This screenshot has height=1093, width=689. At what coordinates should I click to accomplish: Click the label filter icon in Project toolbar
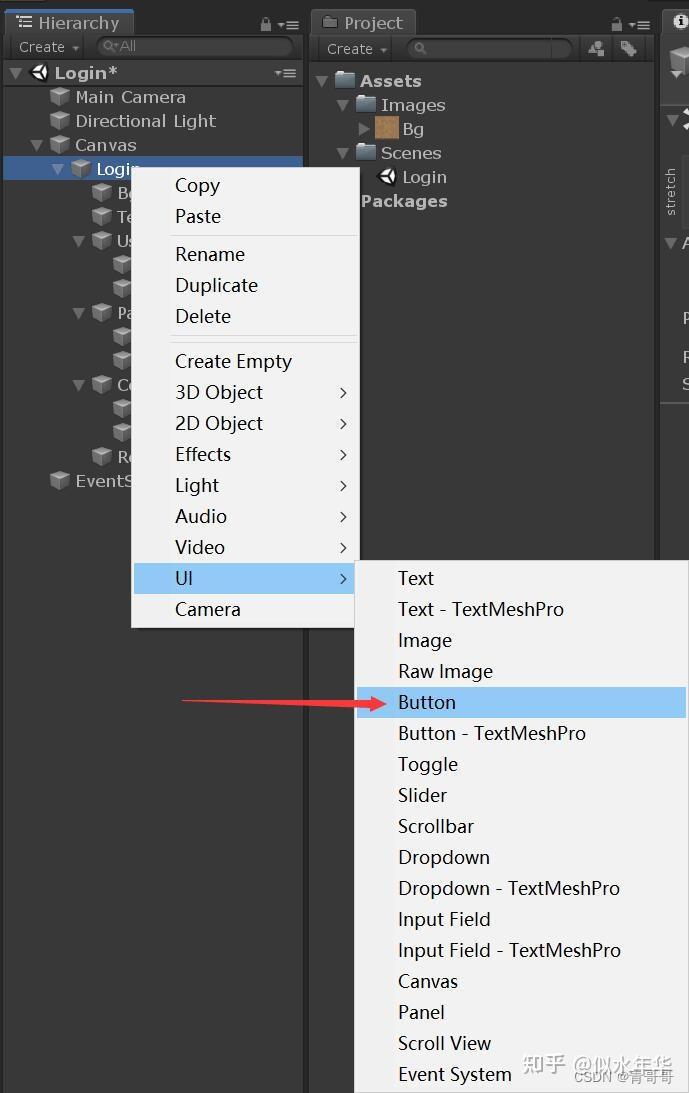coord(629,47)
